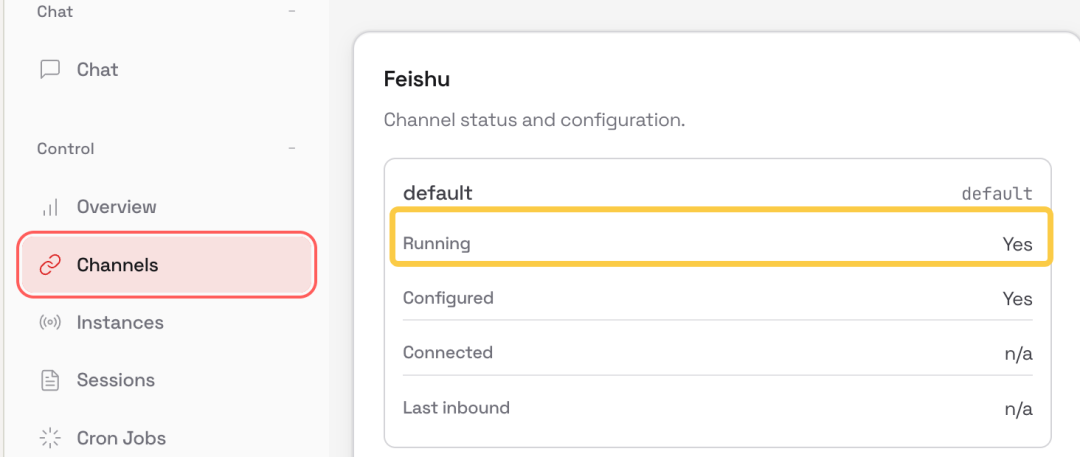The image size is (1080, 457).
Task: Click the bold default account name
Action: [437, 192]
